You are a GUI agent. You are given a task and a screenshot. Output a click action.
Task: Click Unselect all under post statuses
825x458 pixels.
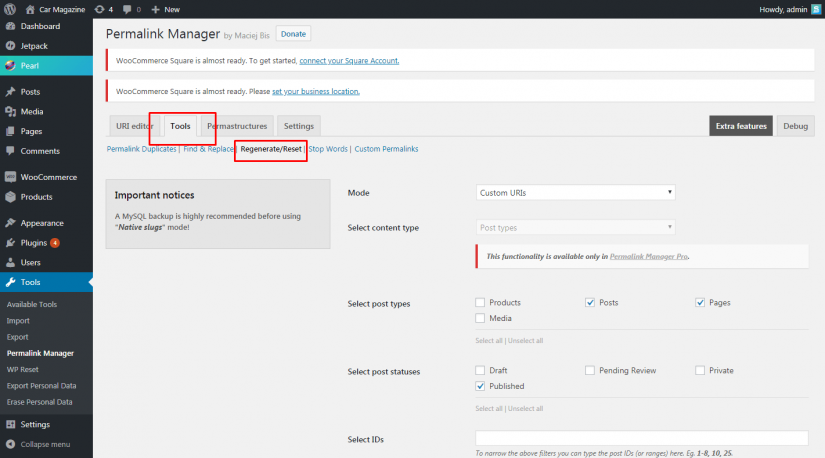[525, 409]
